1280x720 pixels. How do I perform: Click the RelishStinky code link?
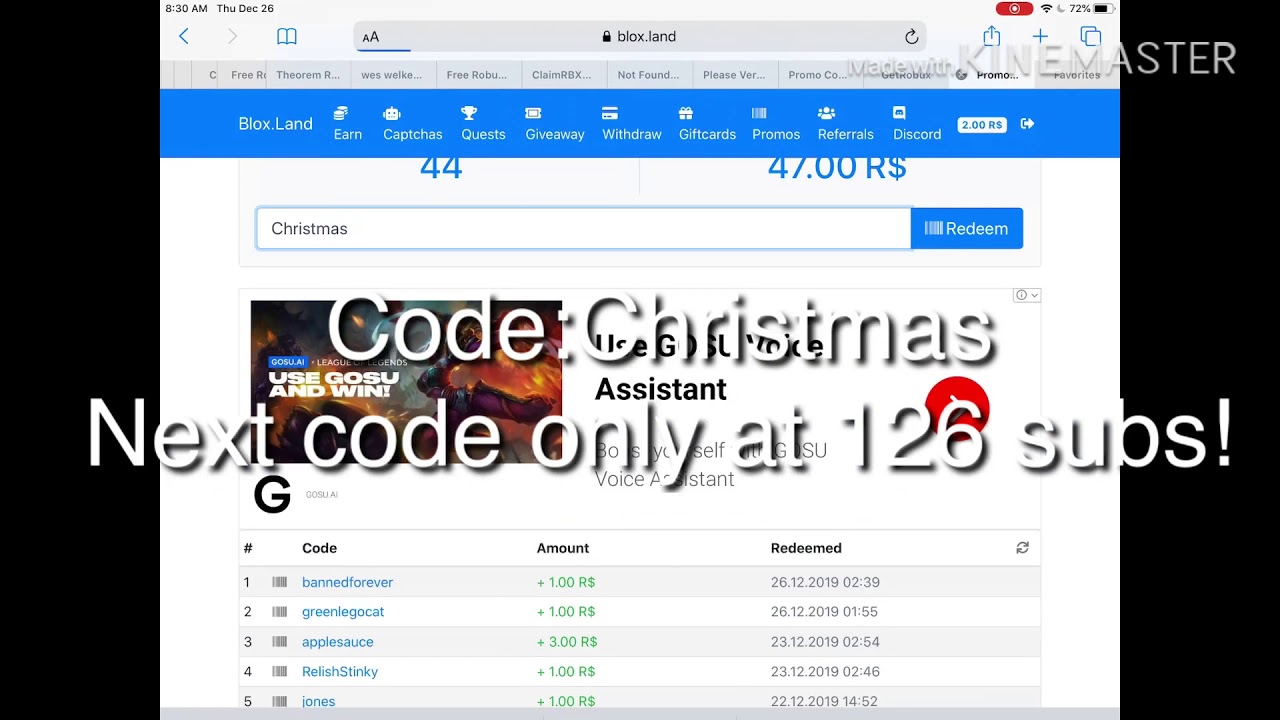(340, 672)
